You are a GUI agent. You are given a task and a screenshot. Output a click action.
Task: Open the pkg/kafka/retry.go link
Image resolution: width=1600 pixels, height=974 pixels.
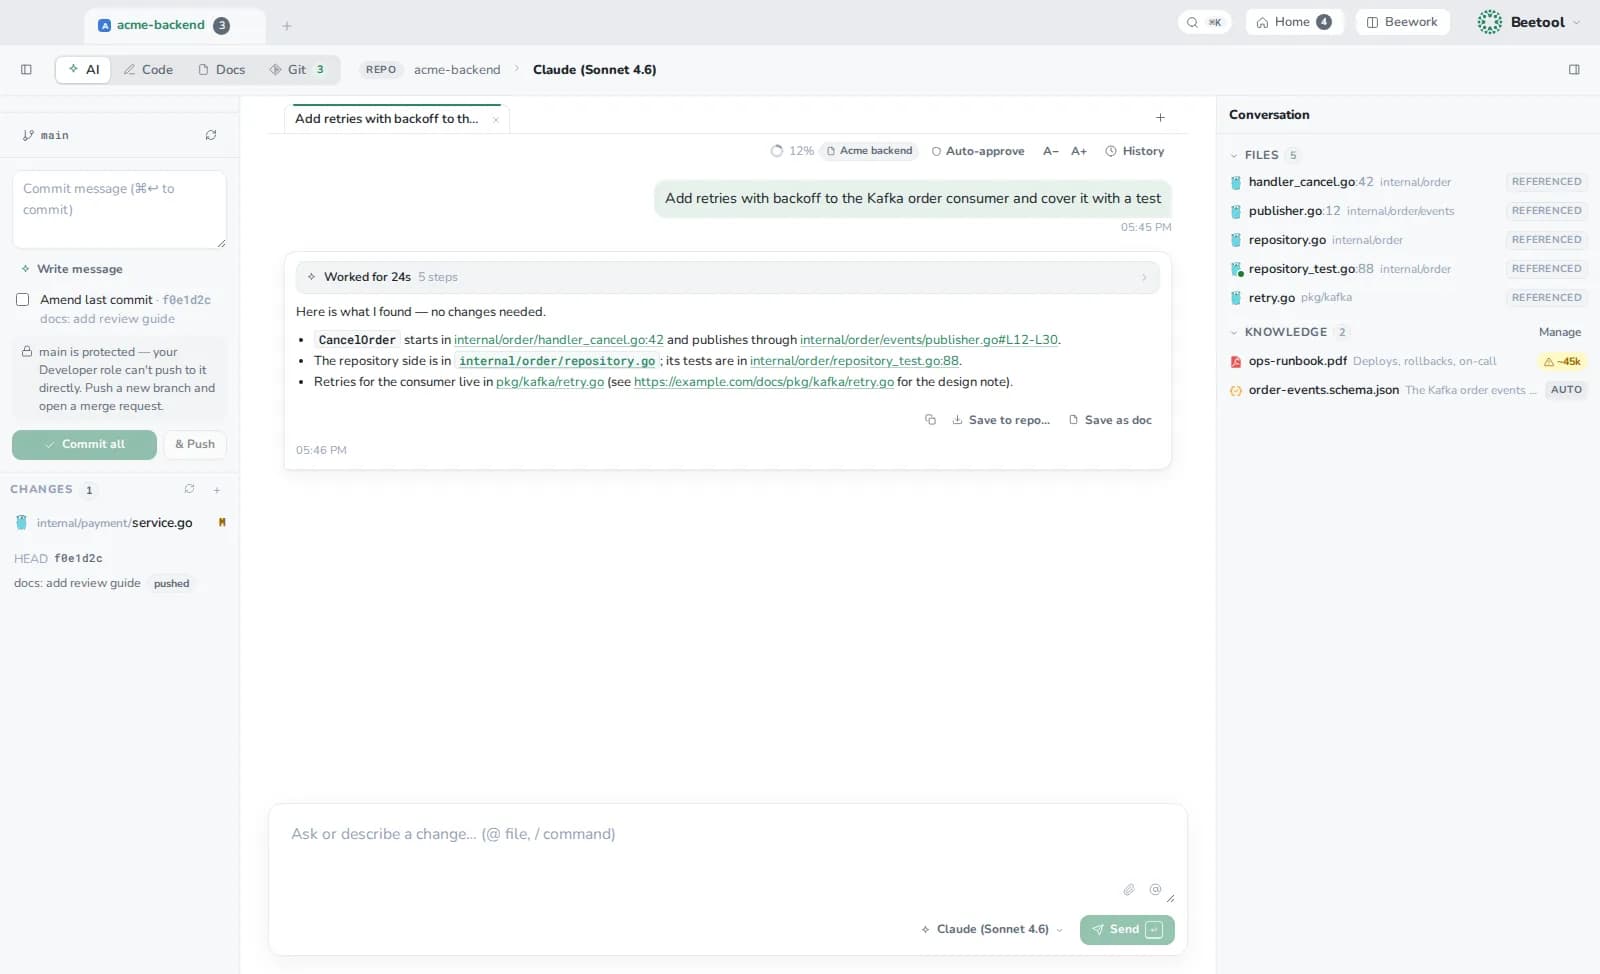pyautogui.click(x=550, y=382)
